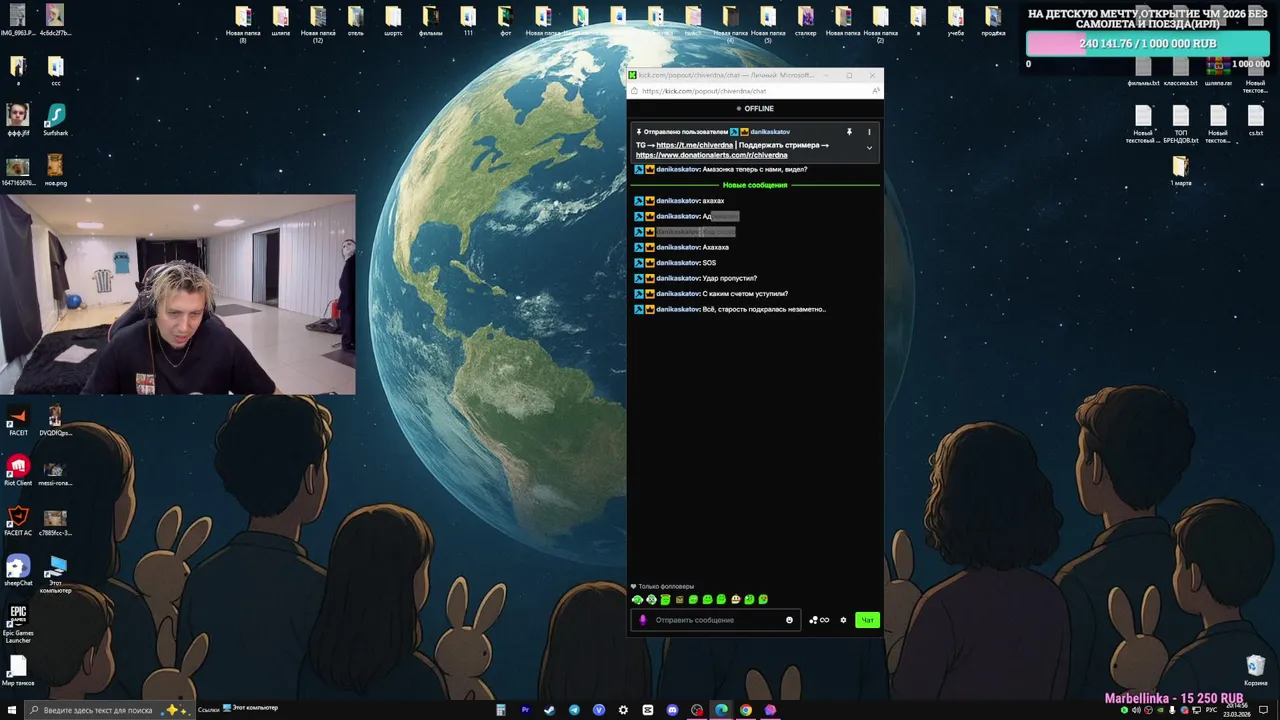Open Steam from the taskbar
The image size is (1280, 720).
click(x=549, y=710)
